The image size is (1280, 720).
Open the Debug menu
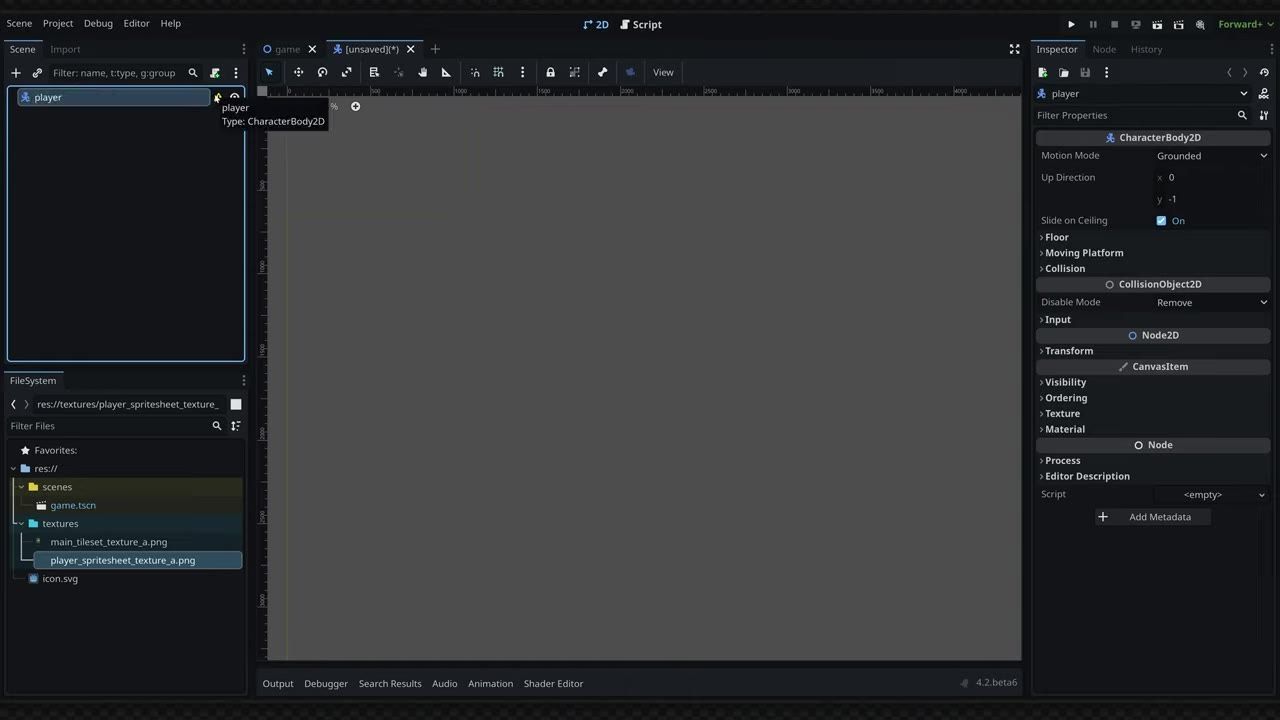click(x=98, y=23)
